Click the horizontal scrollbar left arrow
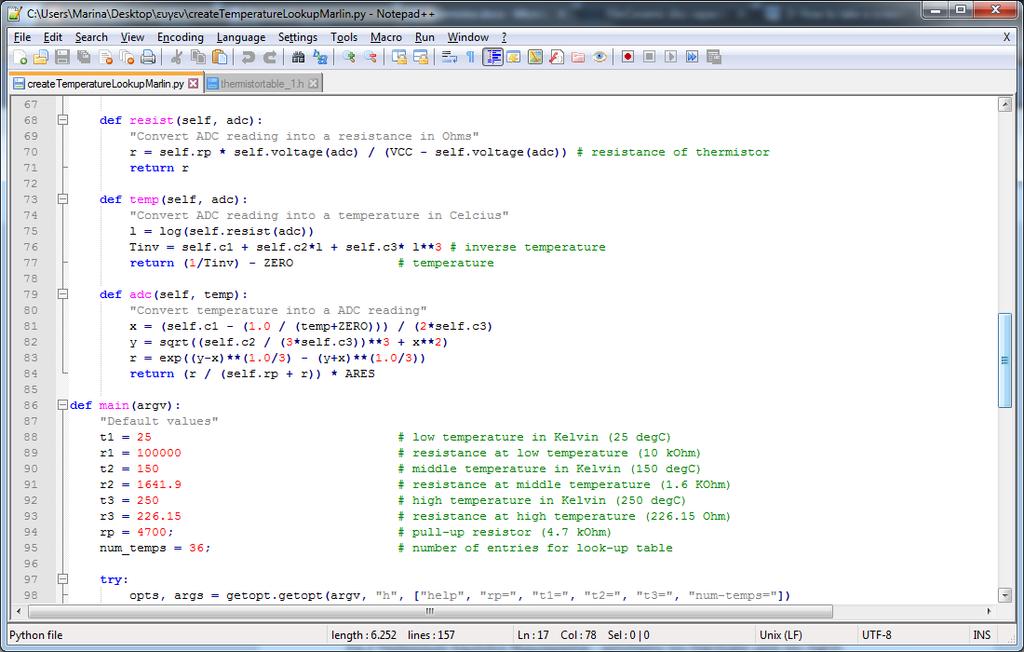The height and width of the screenshot is (652, 1024). point(18,611)
